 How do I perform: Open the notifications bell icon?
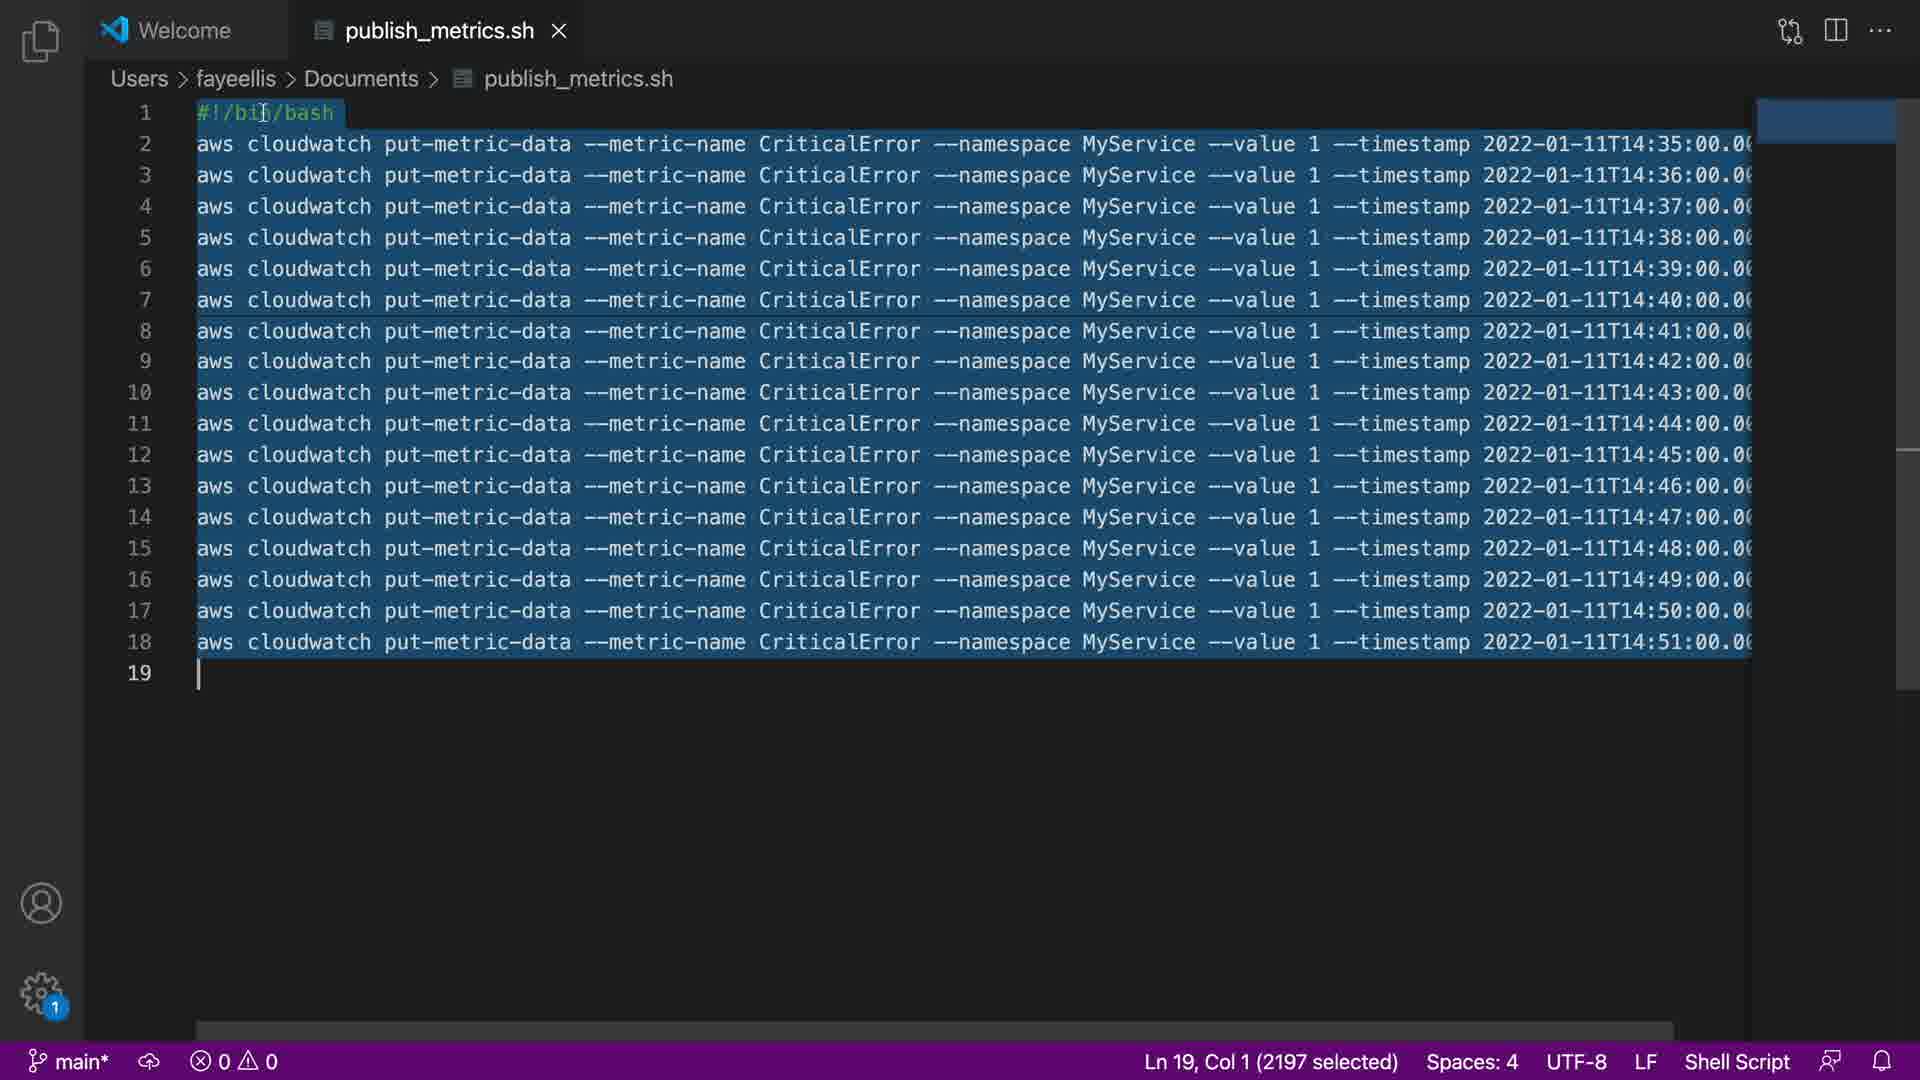click(x=1881, y=1061)
